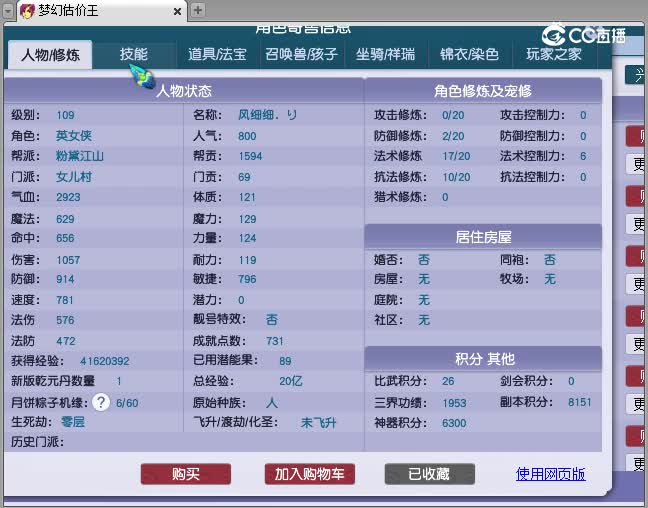Click the role value 英女侠
648x508 pixels.
tap(74, 136)
